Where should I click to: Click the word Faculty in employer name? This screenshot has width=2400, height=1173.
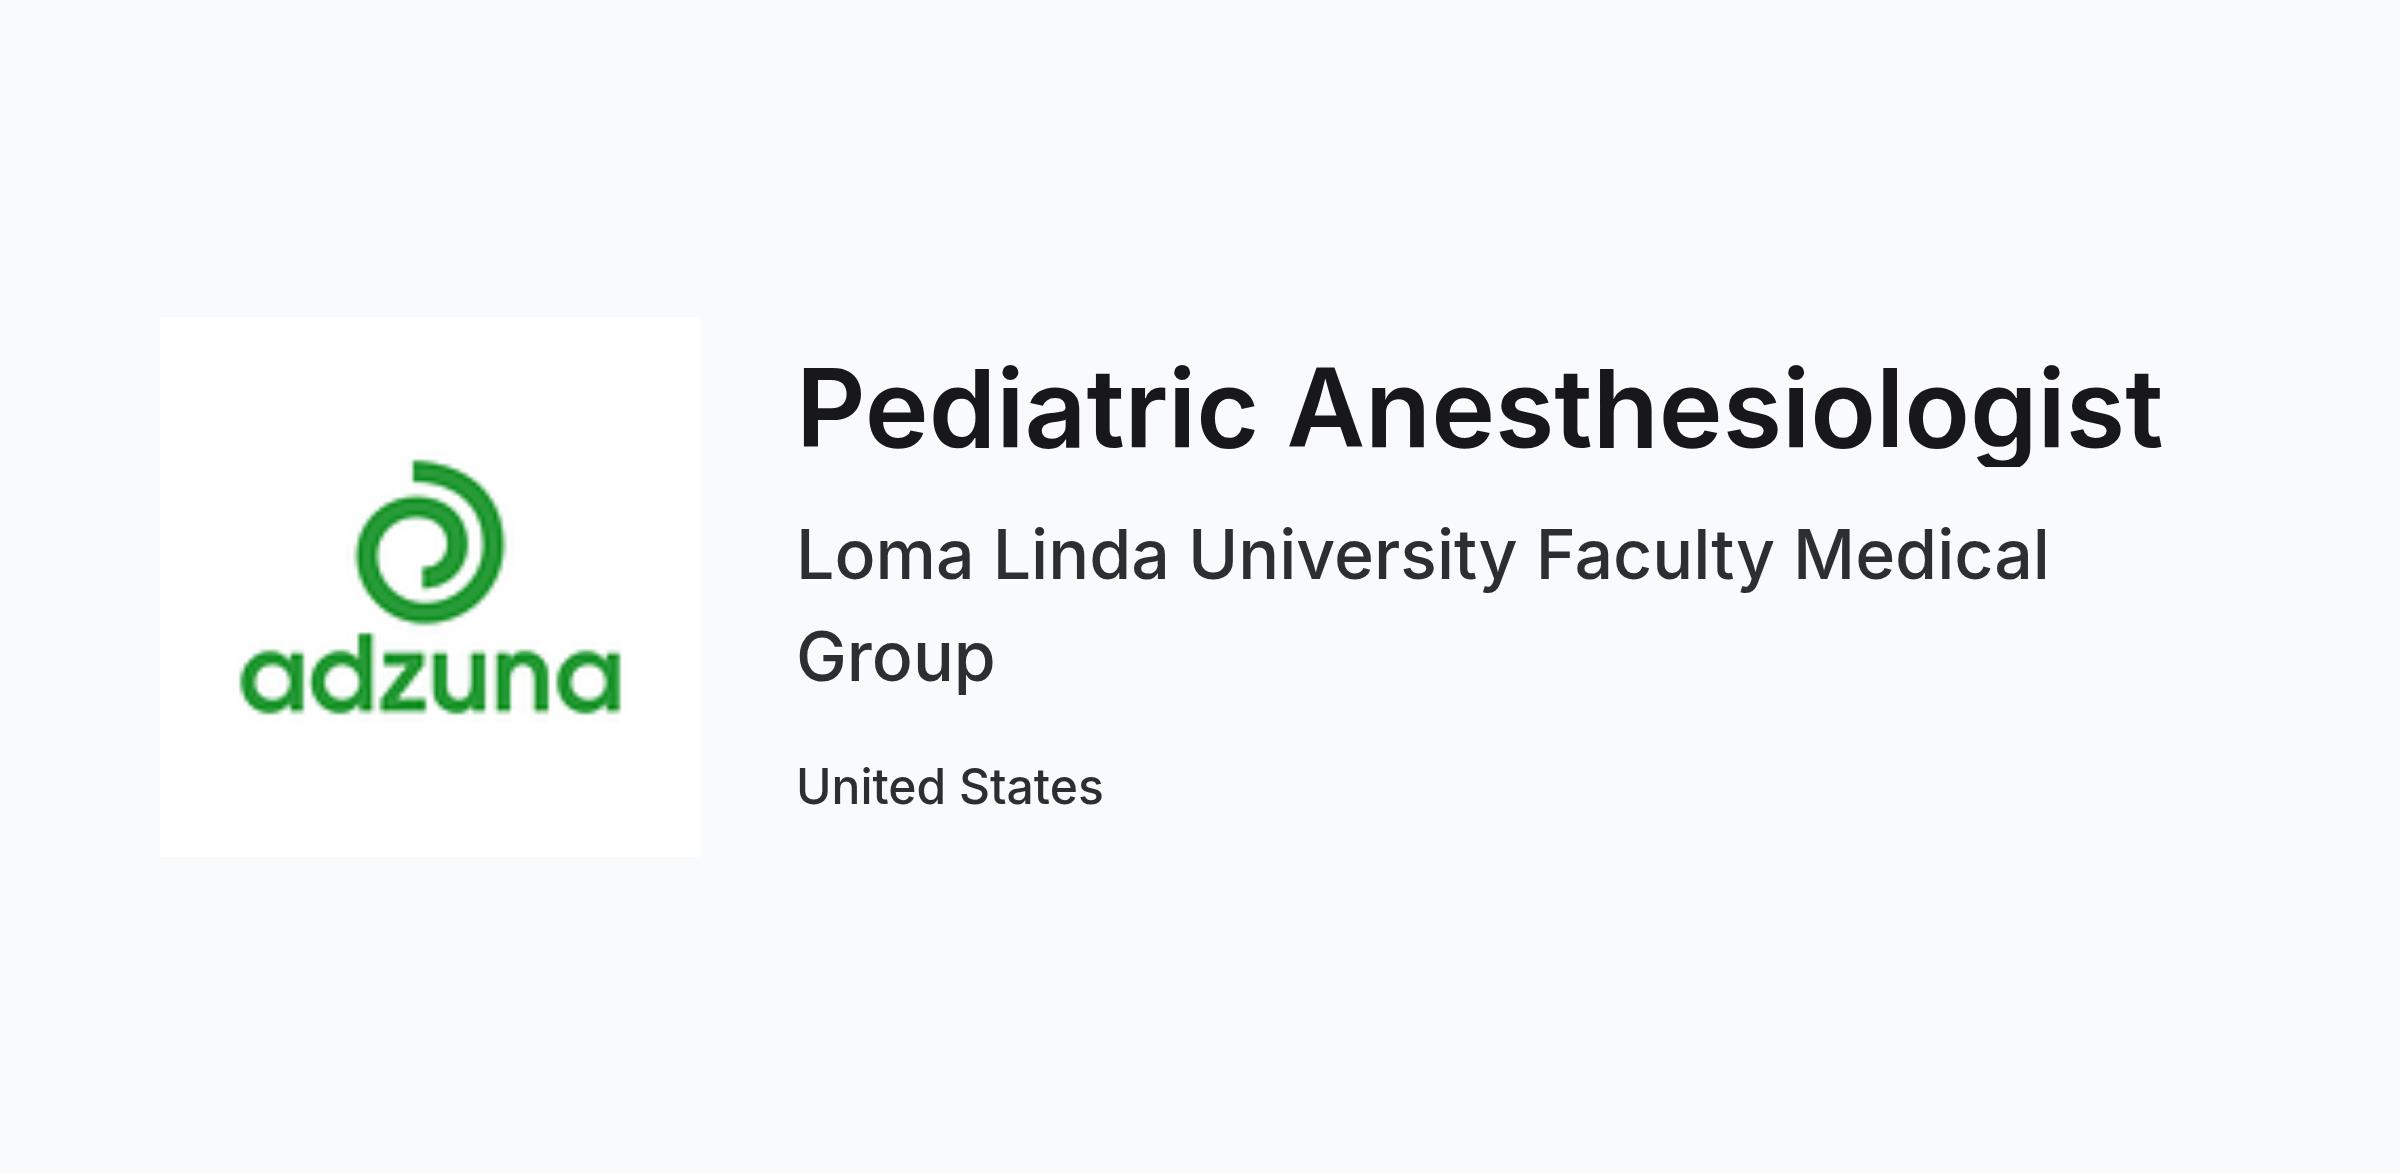point(1655,558)
